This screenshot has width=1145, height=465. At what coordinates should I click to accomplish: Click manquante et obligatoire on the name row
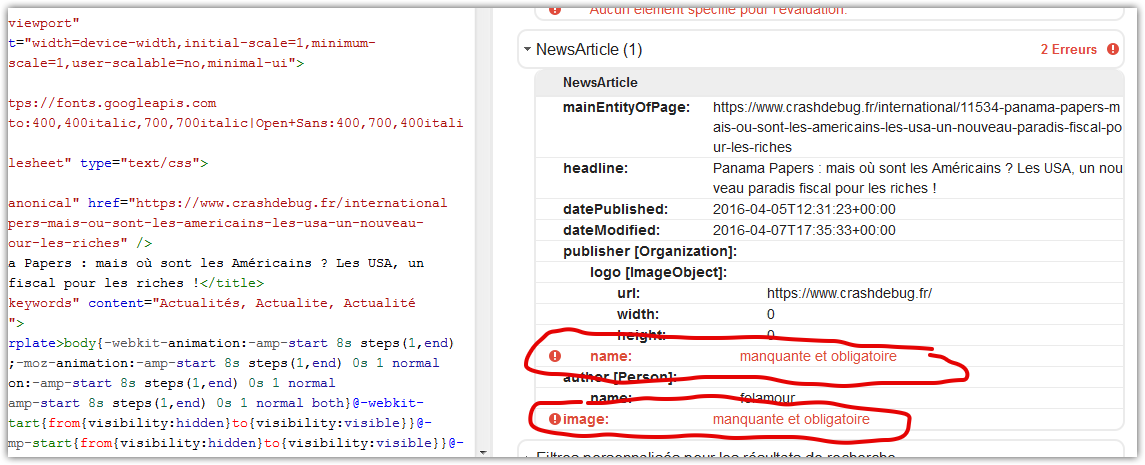[818, 356]
